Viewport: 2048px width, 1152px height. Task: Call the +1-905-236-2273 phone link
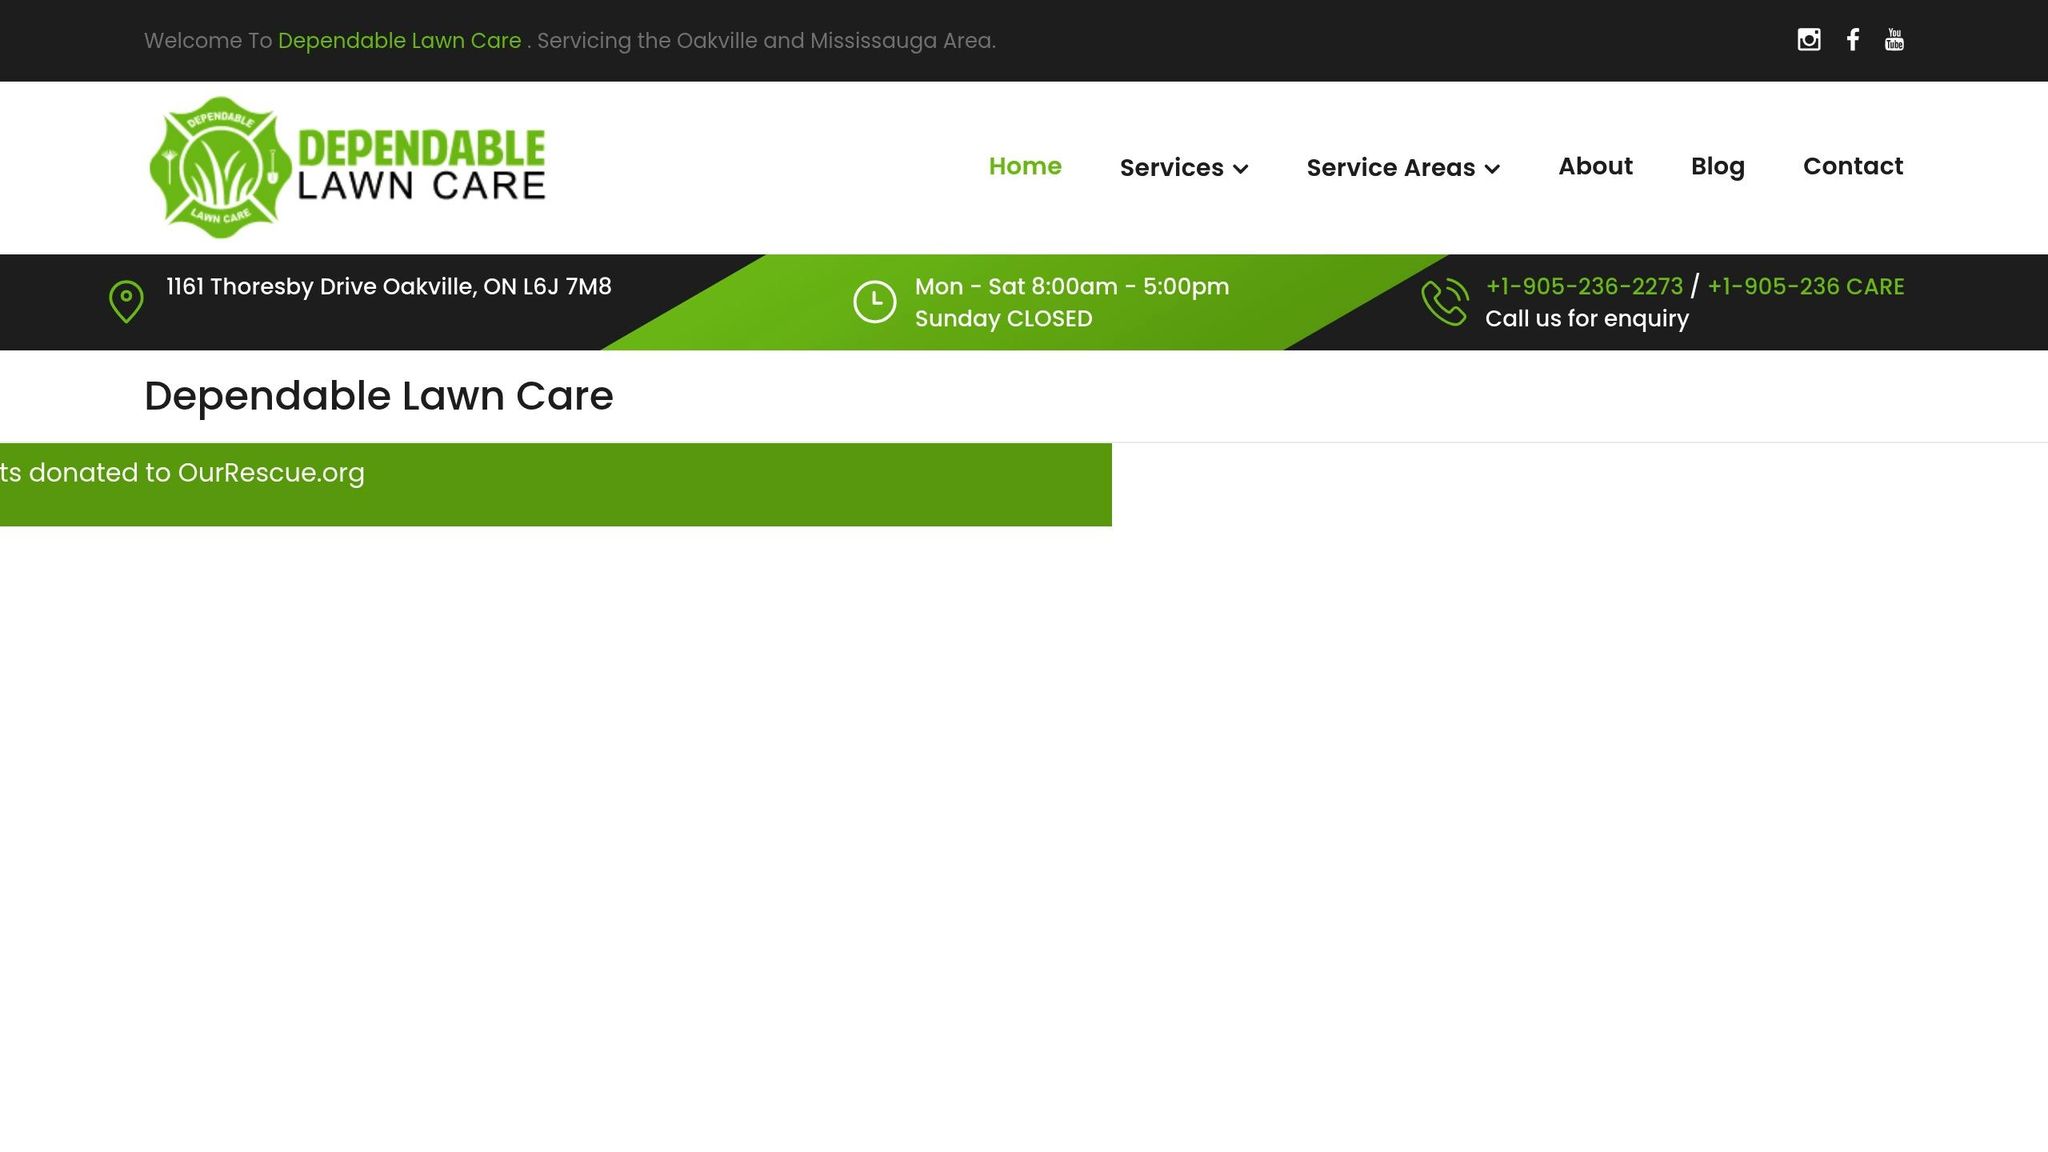click(x=1584, y=286)
